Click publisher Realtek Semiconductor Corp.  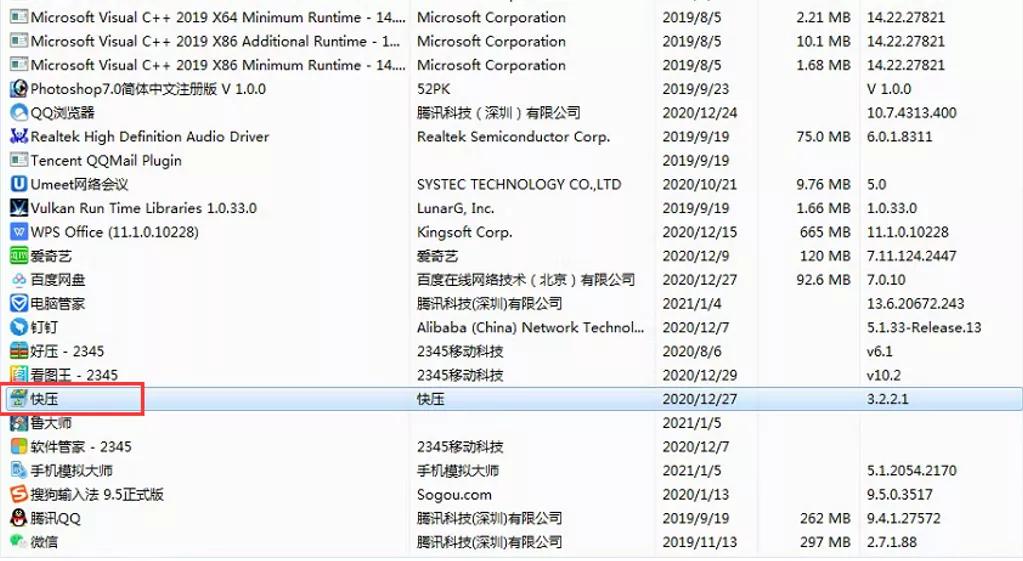pos(513,136)
